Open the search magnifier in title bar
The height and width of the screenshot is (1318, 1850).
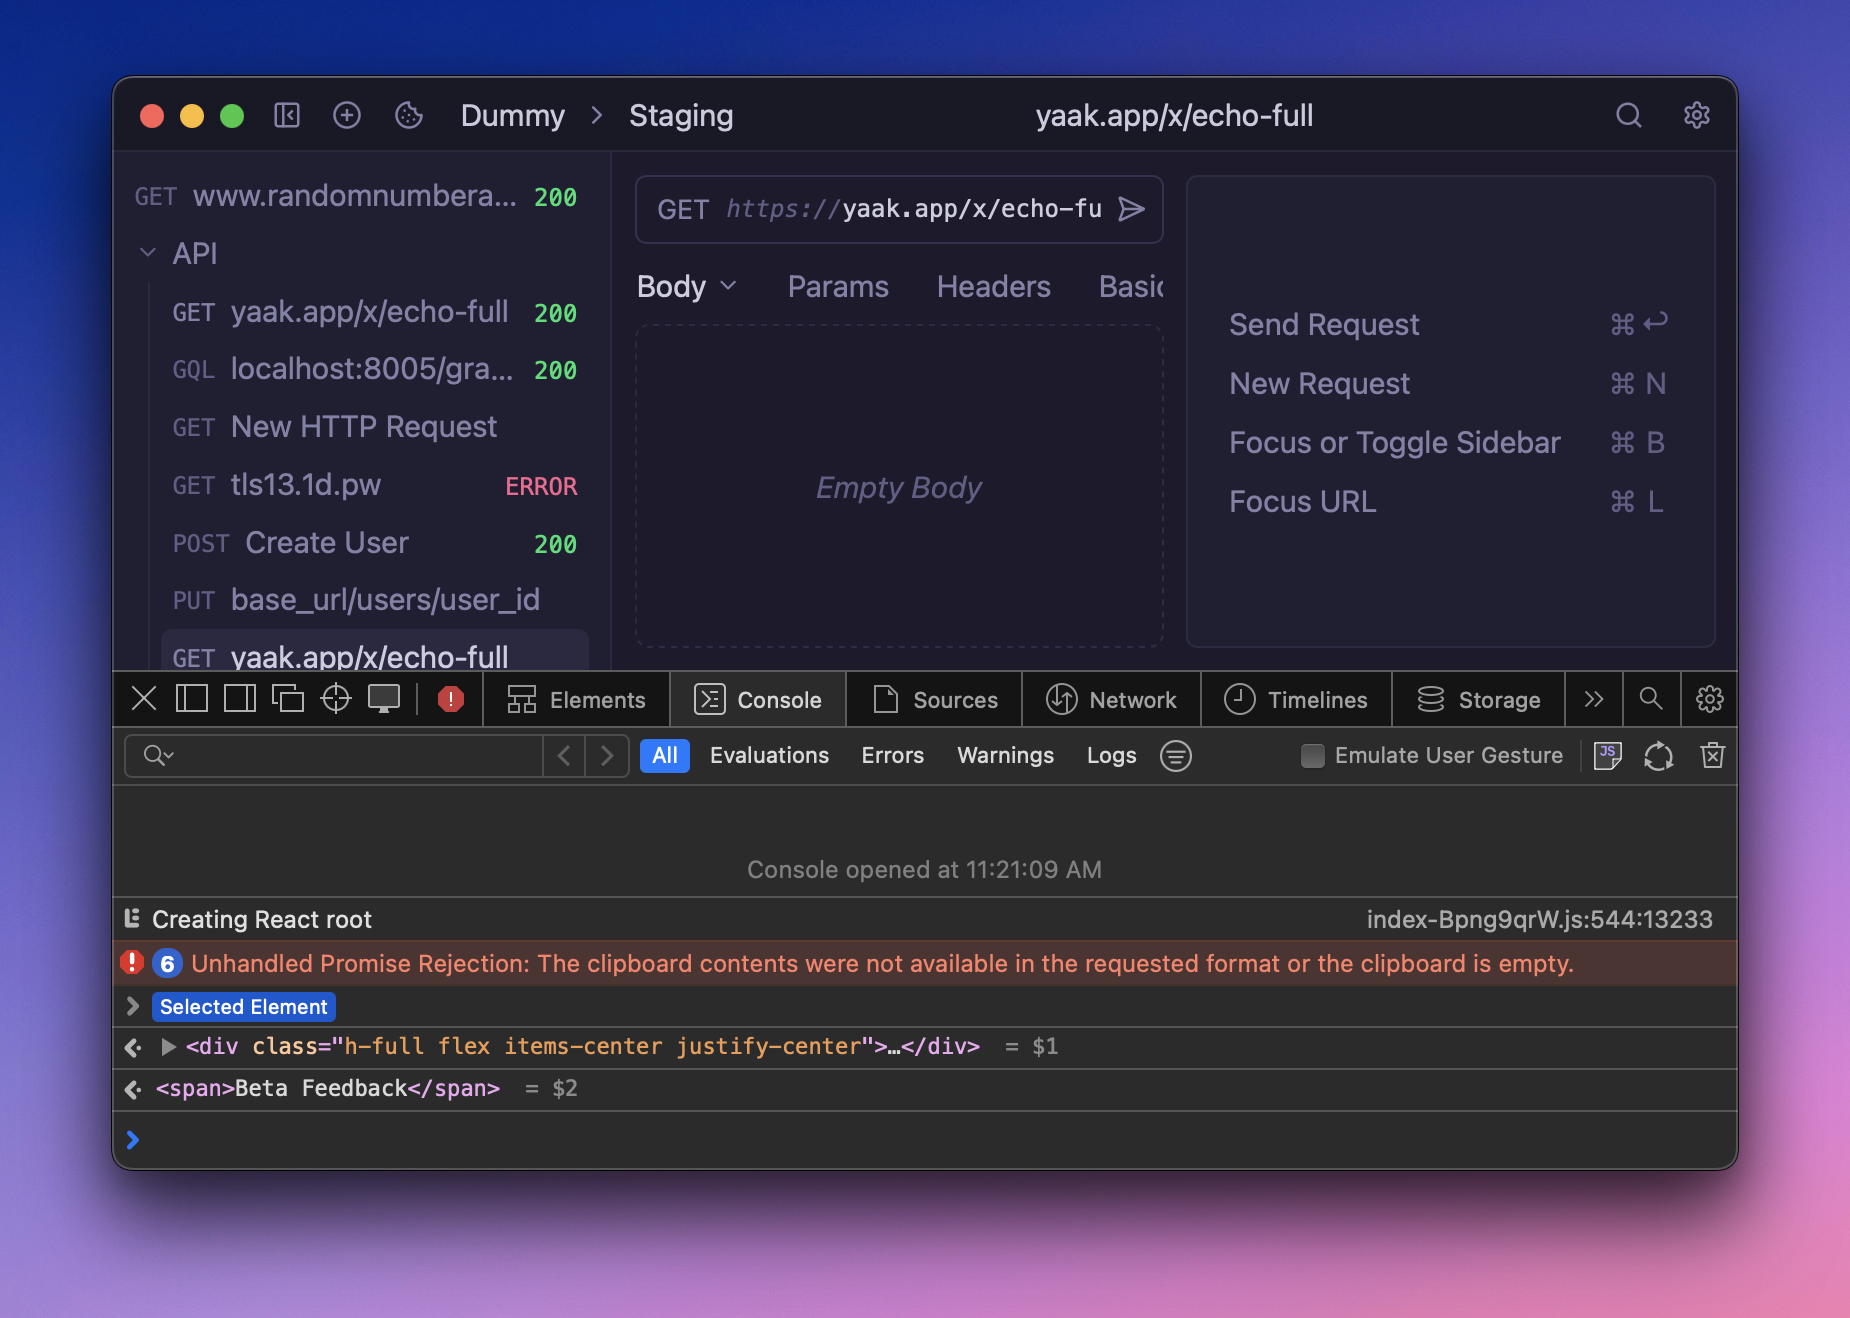[1628, 116]
